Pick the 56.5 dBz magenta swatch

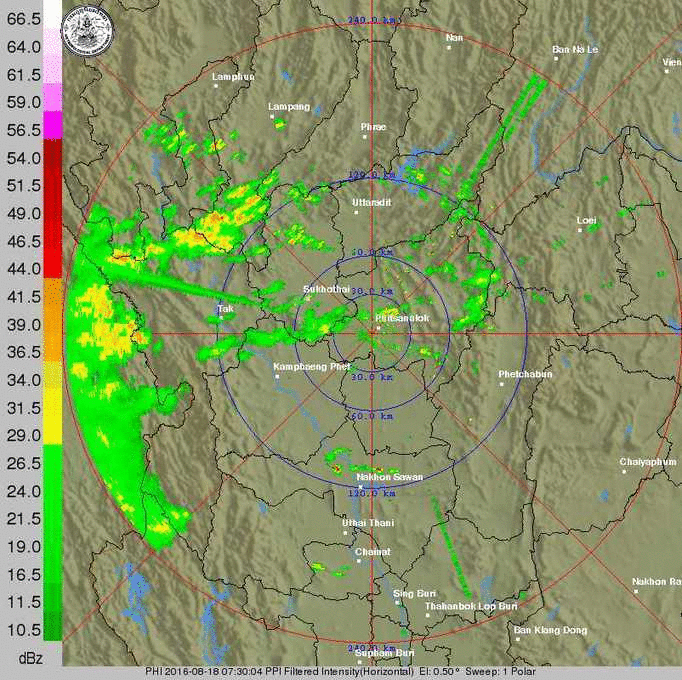tap(52, 129)
